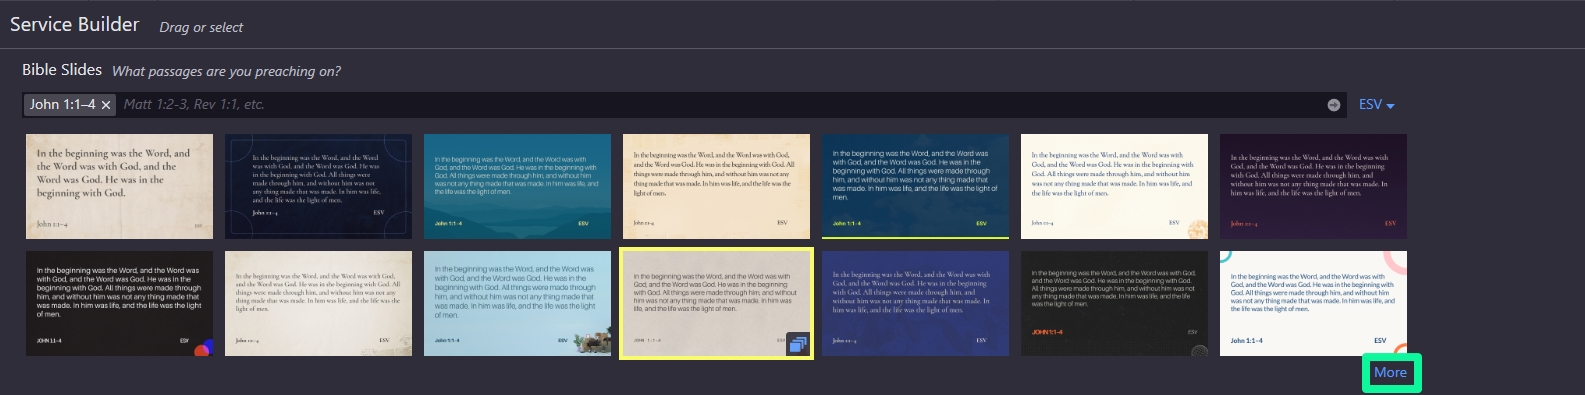Show more Bible slide styles
The width and height of the screenshot is (1585, 395).
click(x=1390, y=372)
